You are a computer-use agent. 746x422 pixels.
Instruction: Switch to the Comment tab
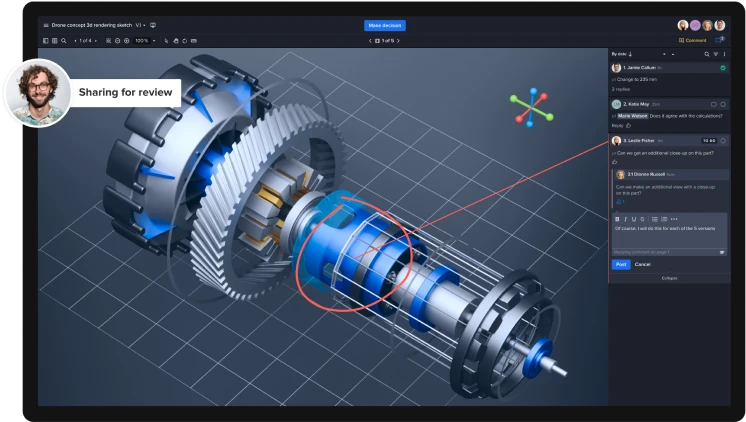point(693,41)
